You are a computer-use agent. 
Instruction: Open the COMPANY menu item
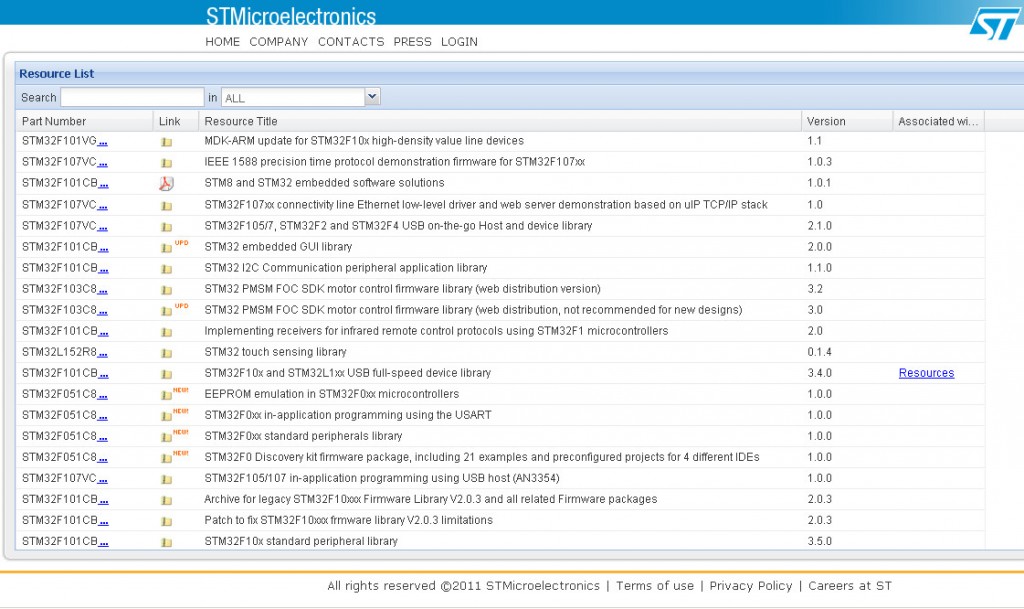click(279, 42)
